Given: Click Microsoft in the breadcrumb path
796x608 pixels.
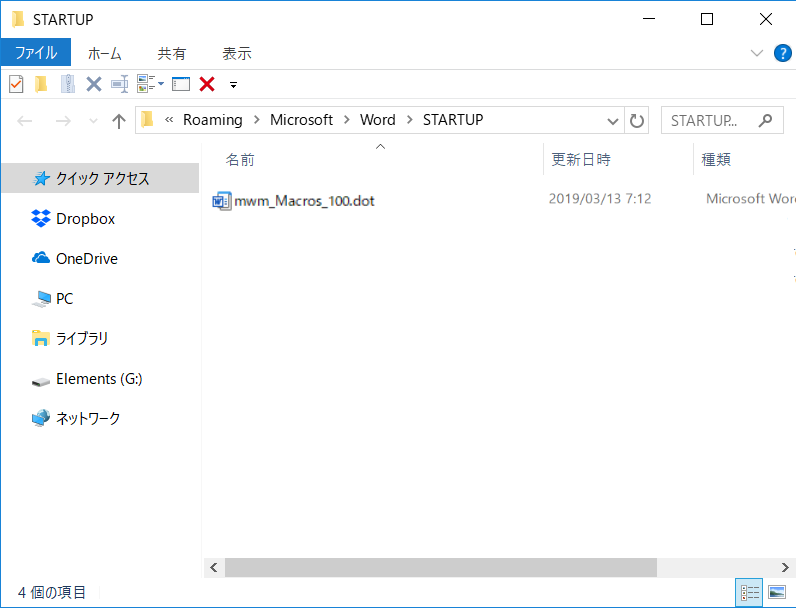Looking at the screenshot, I should pos(301,120).
